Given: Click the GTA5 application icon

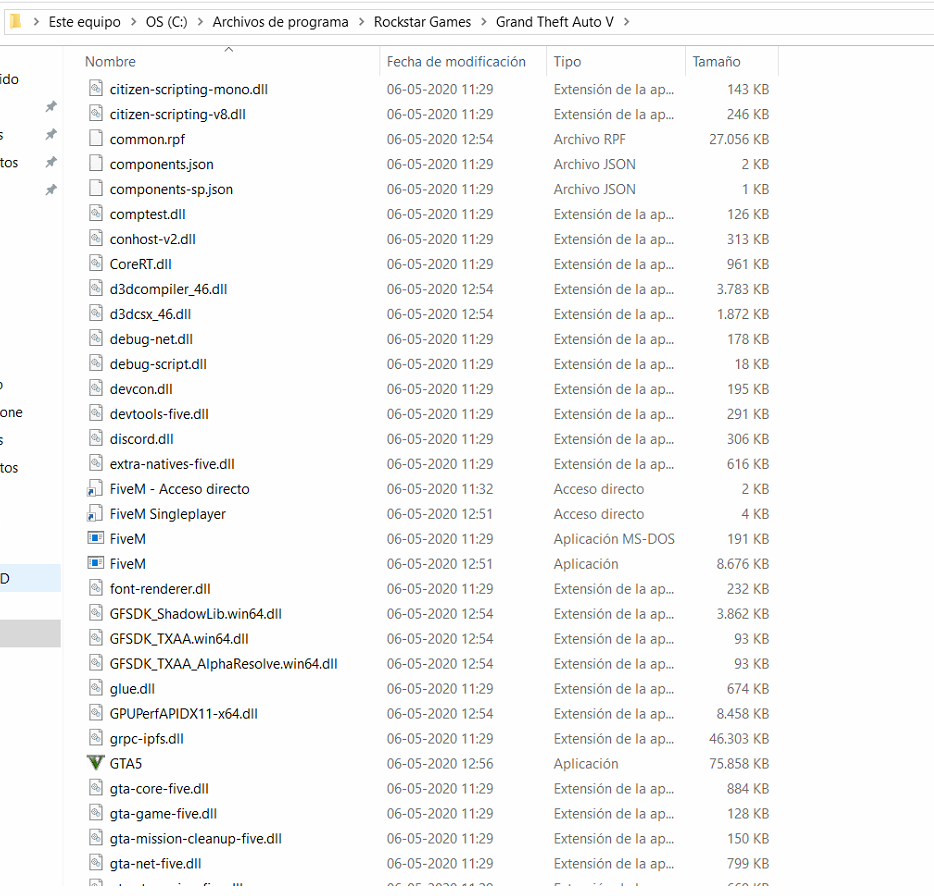Looking at the screenshot, I should tap(95, 764).
